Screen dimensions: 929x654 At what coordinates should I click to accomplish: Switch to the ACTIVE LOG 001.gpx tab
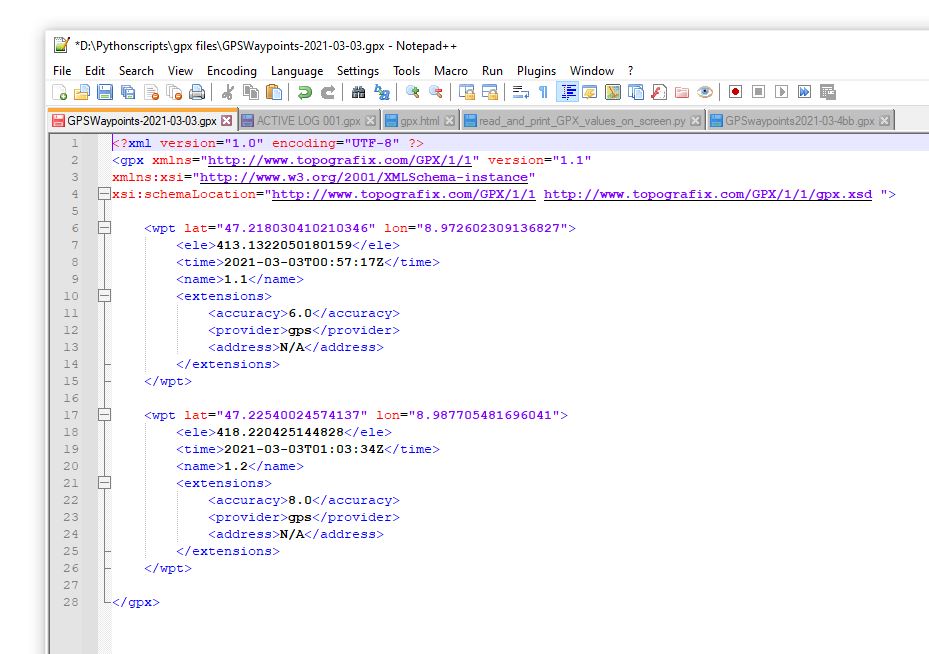tap(308, 121)
